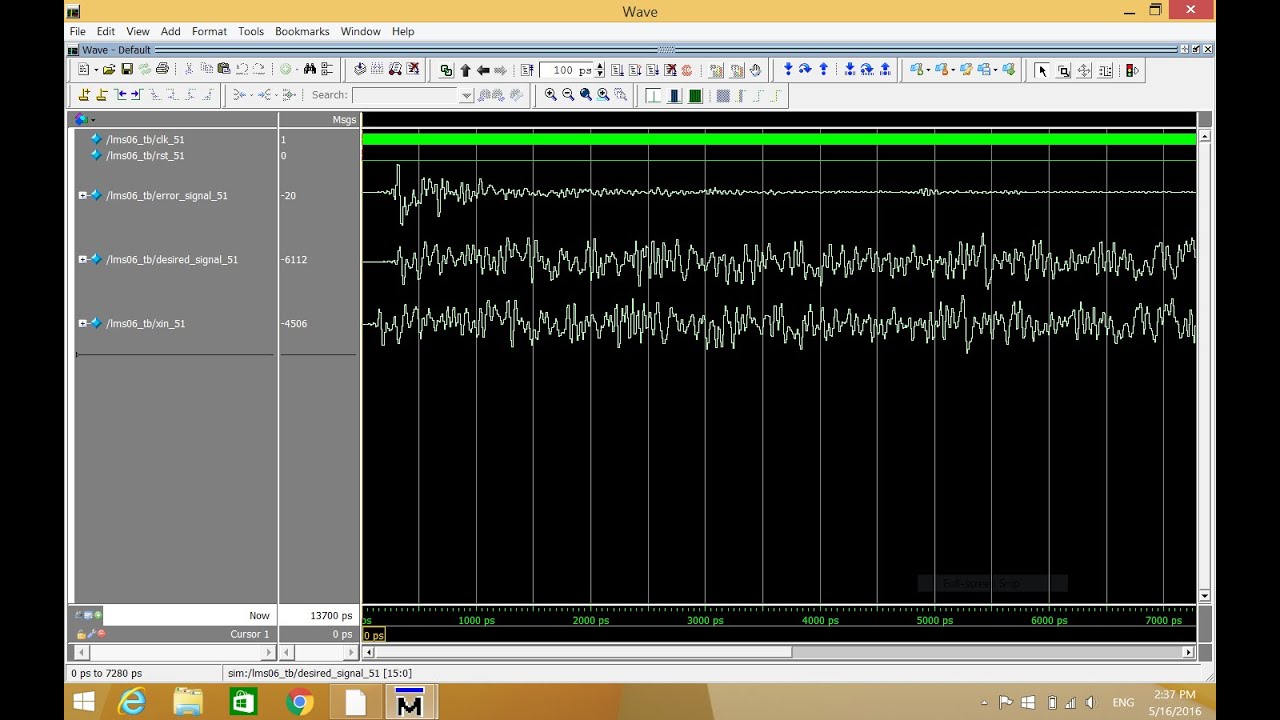
Task: Click the Break simulation icon with red X
Action: [671, 70]
